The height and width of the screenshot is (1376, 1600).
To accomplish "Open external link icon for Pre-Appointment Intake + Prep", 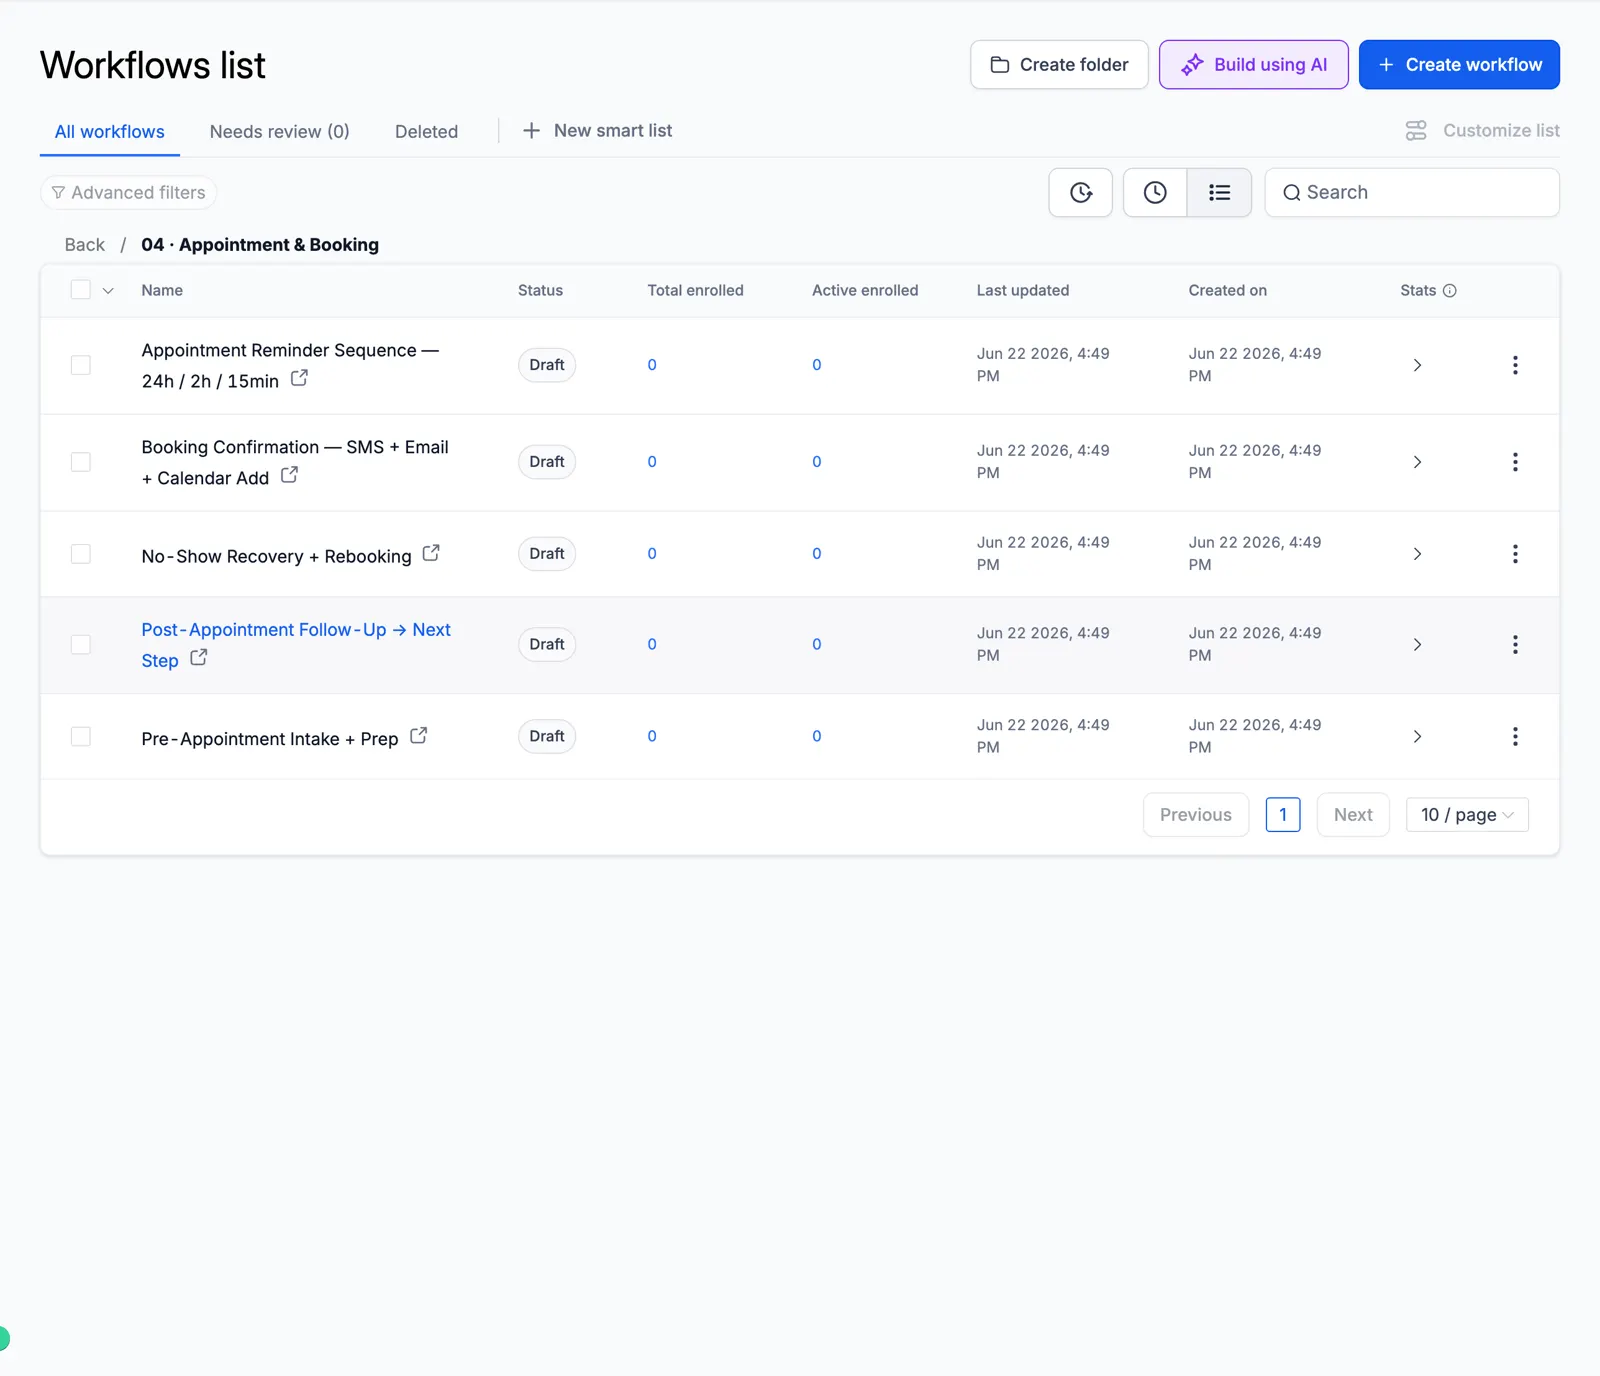I will [x=419, y=735].
